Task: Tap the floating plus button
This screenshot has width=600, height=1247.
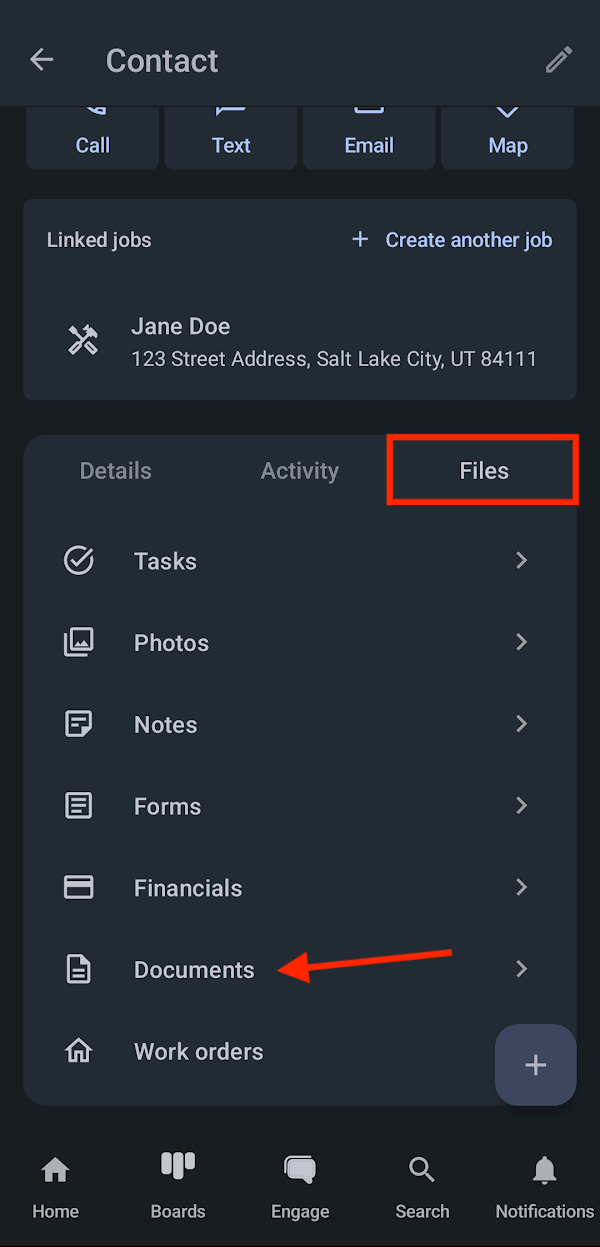Action: point(535,1064)
